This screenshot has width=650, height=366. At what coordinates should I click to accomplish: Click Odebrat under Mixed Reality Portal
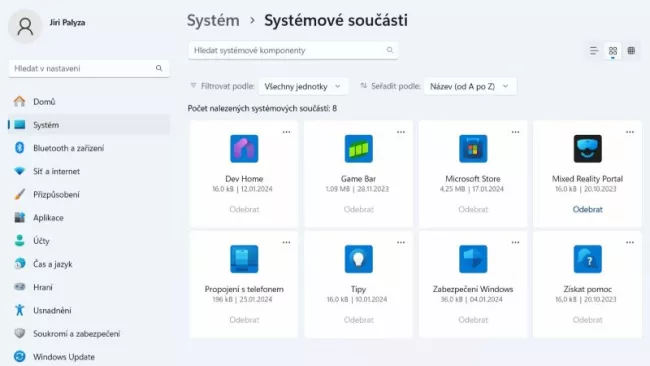tap(587, 209)
